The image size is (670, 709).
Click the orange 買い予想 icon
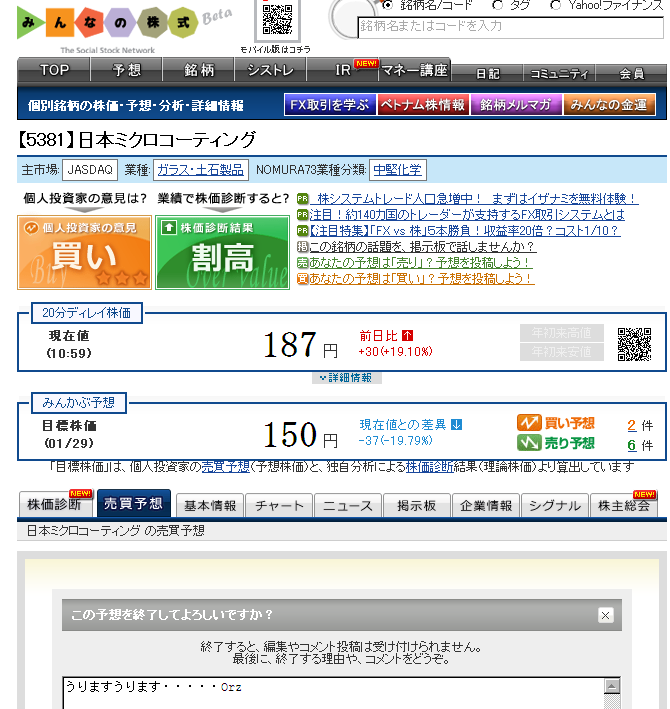point(529,423)
